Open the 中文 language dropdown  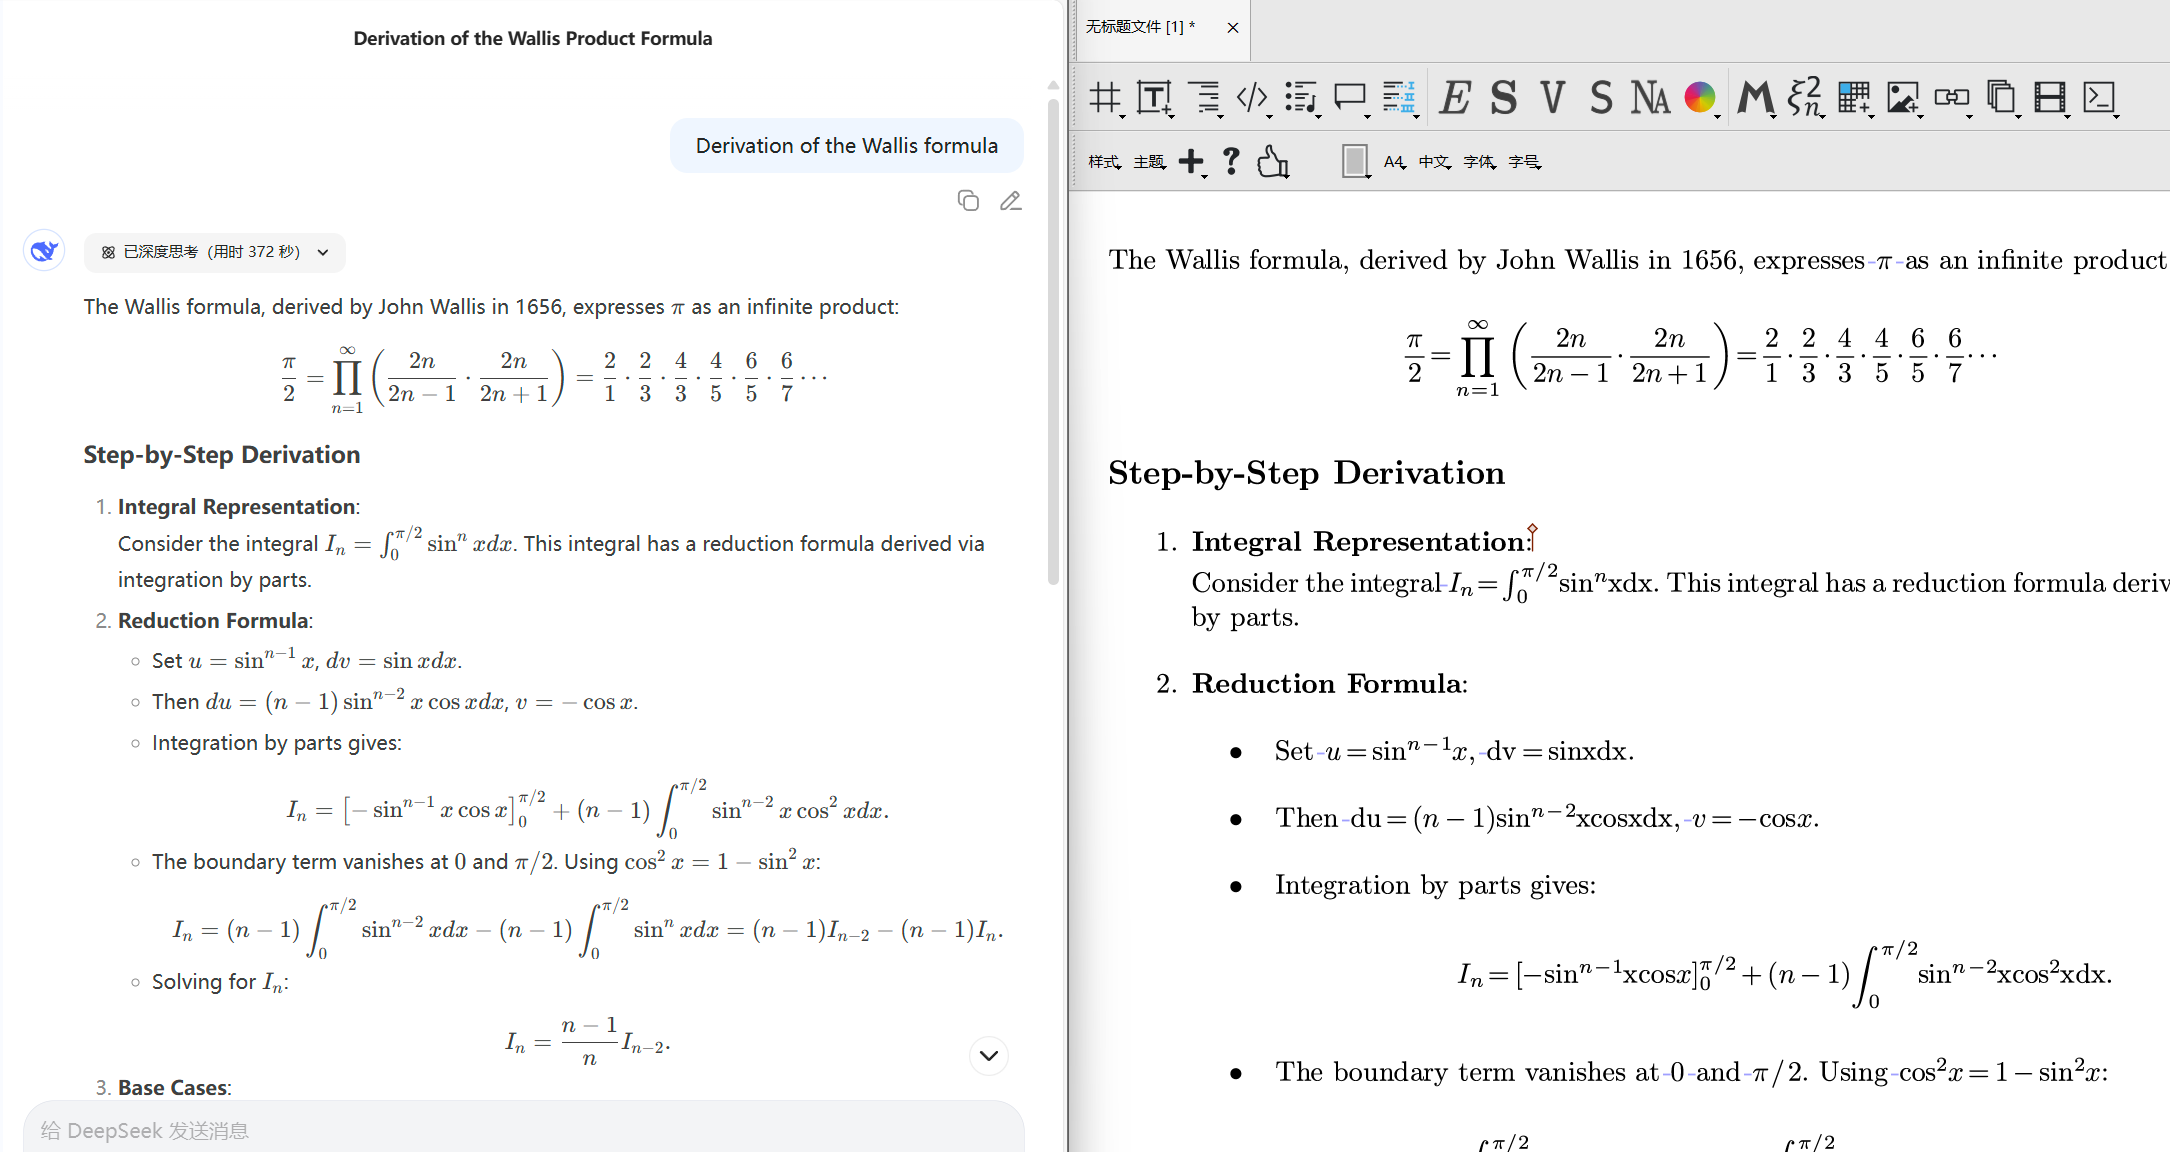(1435, 162)
